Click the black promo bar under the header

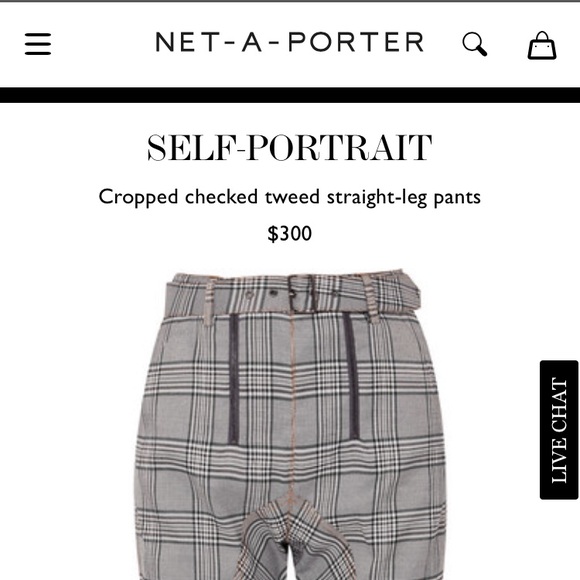pos(290,95)
